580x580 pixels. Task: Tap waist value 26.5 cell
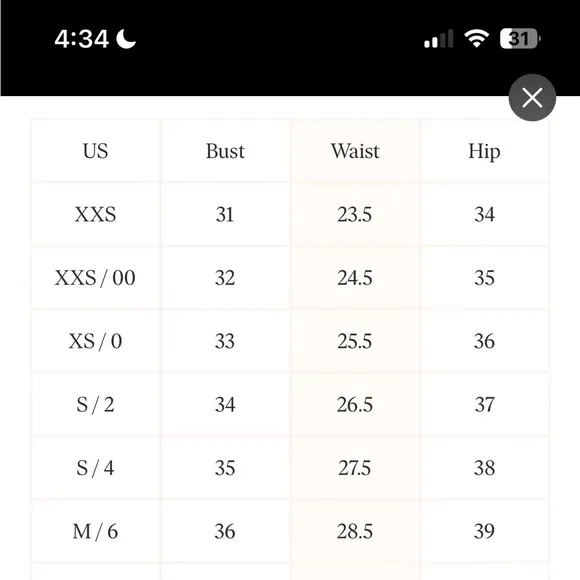(355, 404)
